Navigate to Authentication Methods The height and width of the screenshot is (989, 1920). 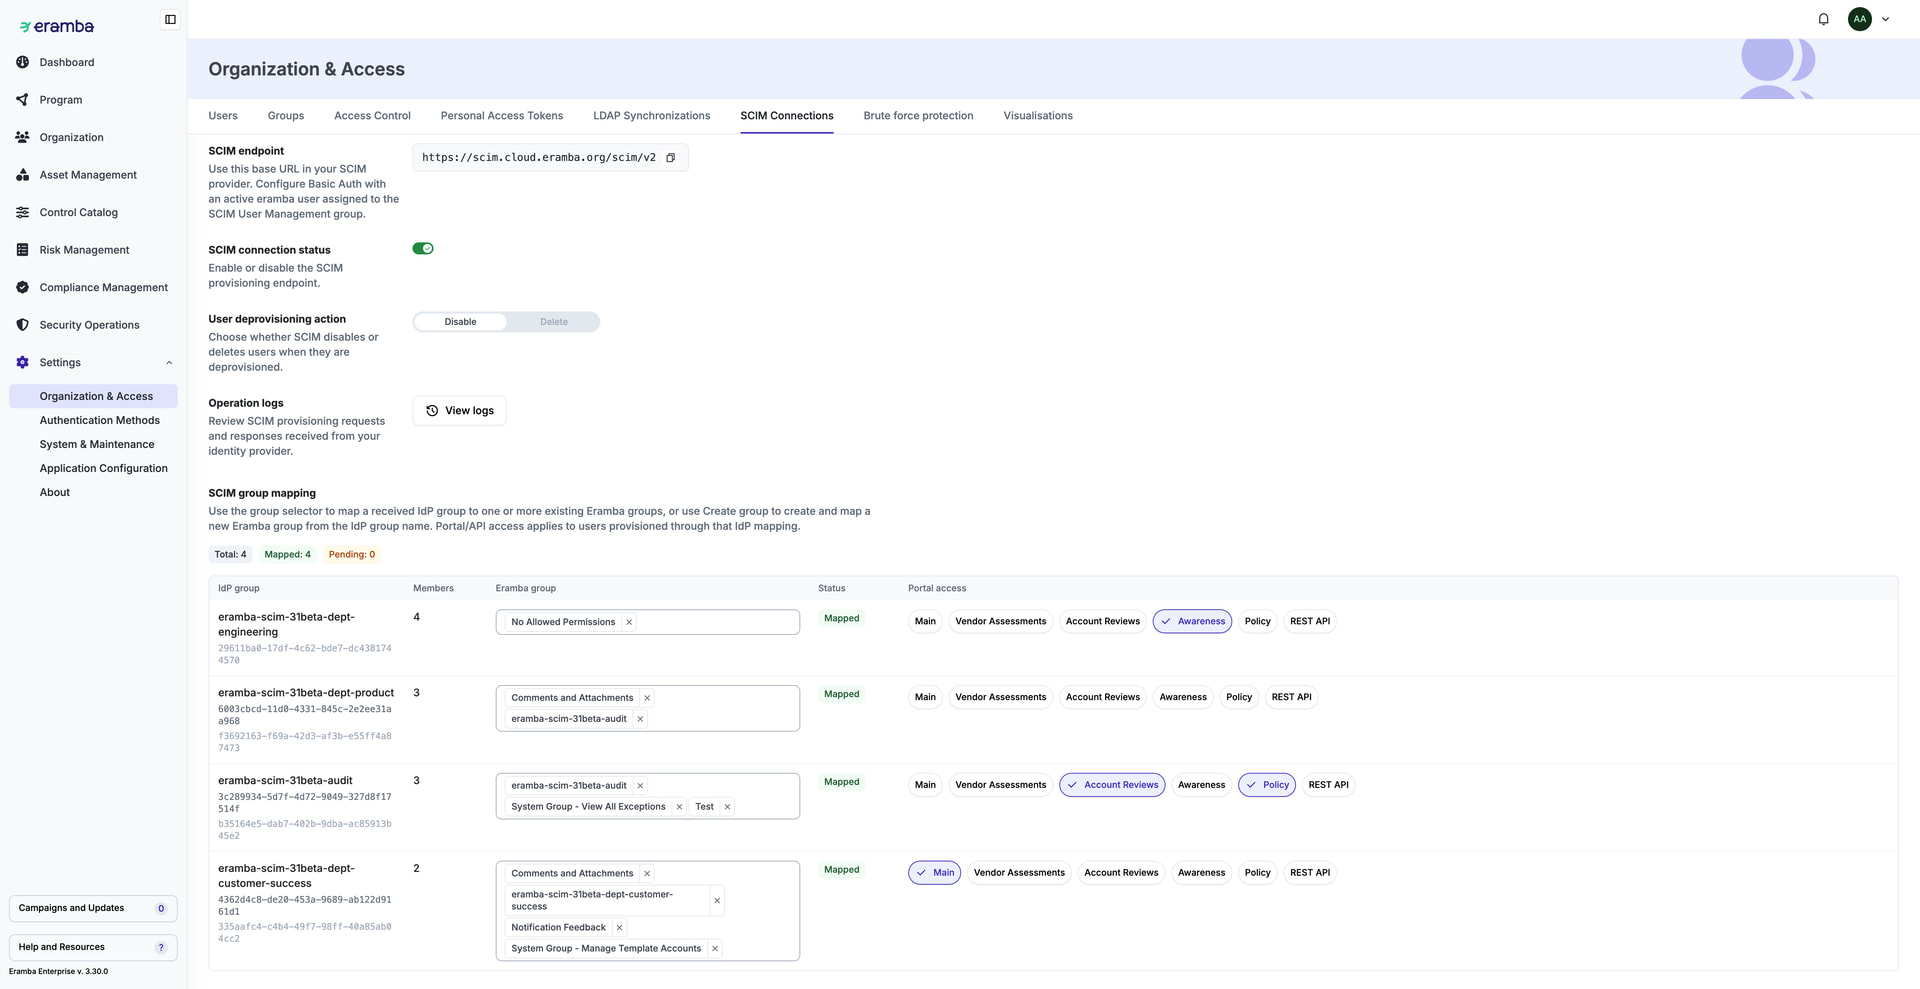[100, 421]
